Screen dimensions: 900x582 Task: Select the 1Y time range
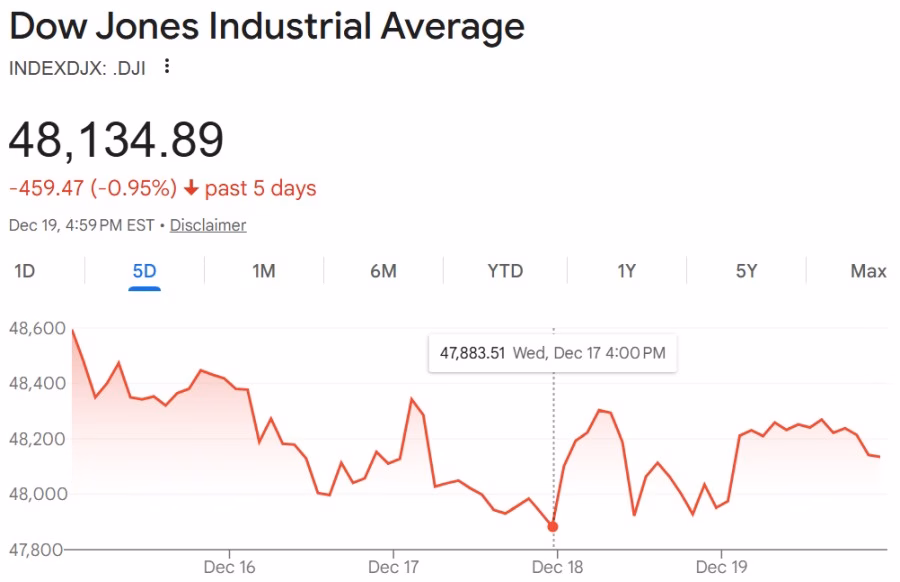(626, 271)
